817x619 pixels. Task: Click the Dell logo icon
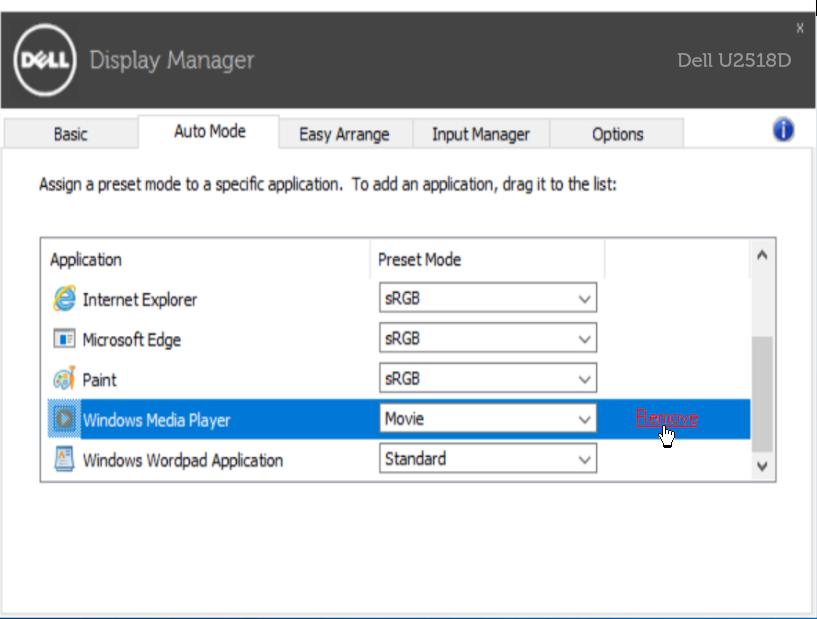(45, 60)
